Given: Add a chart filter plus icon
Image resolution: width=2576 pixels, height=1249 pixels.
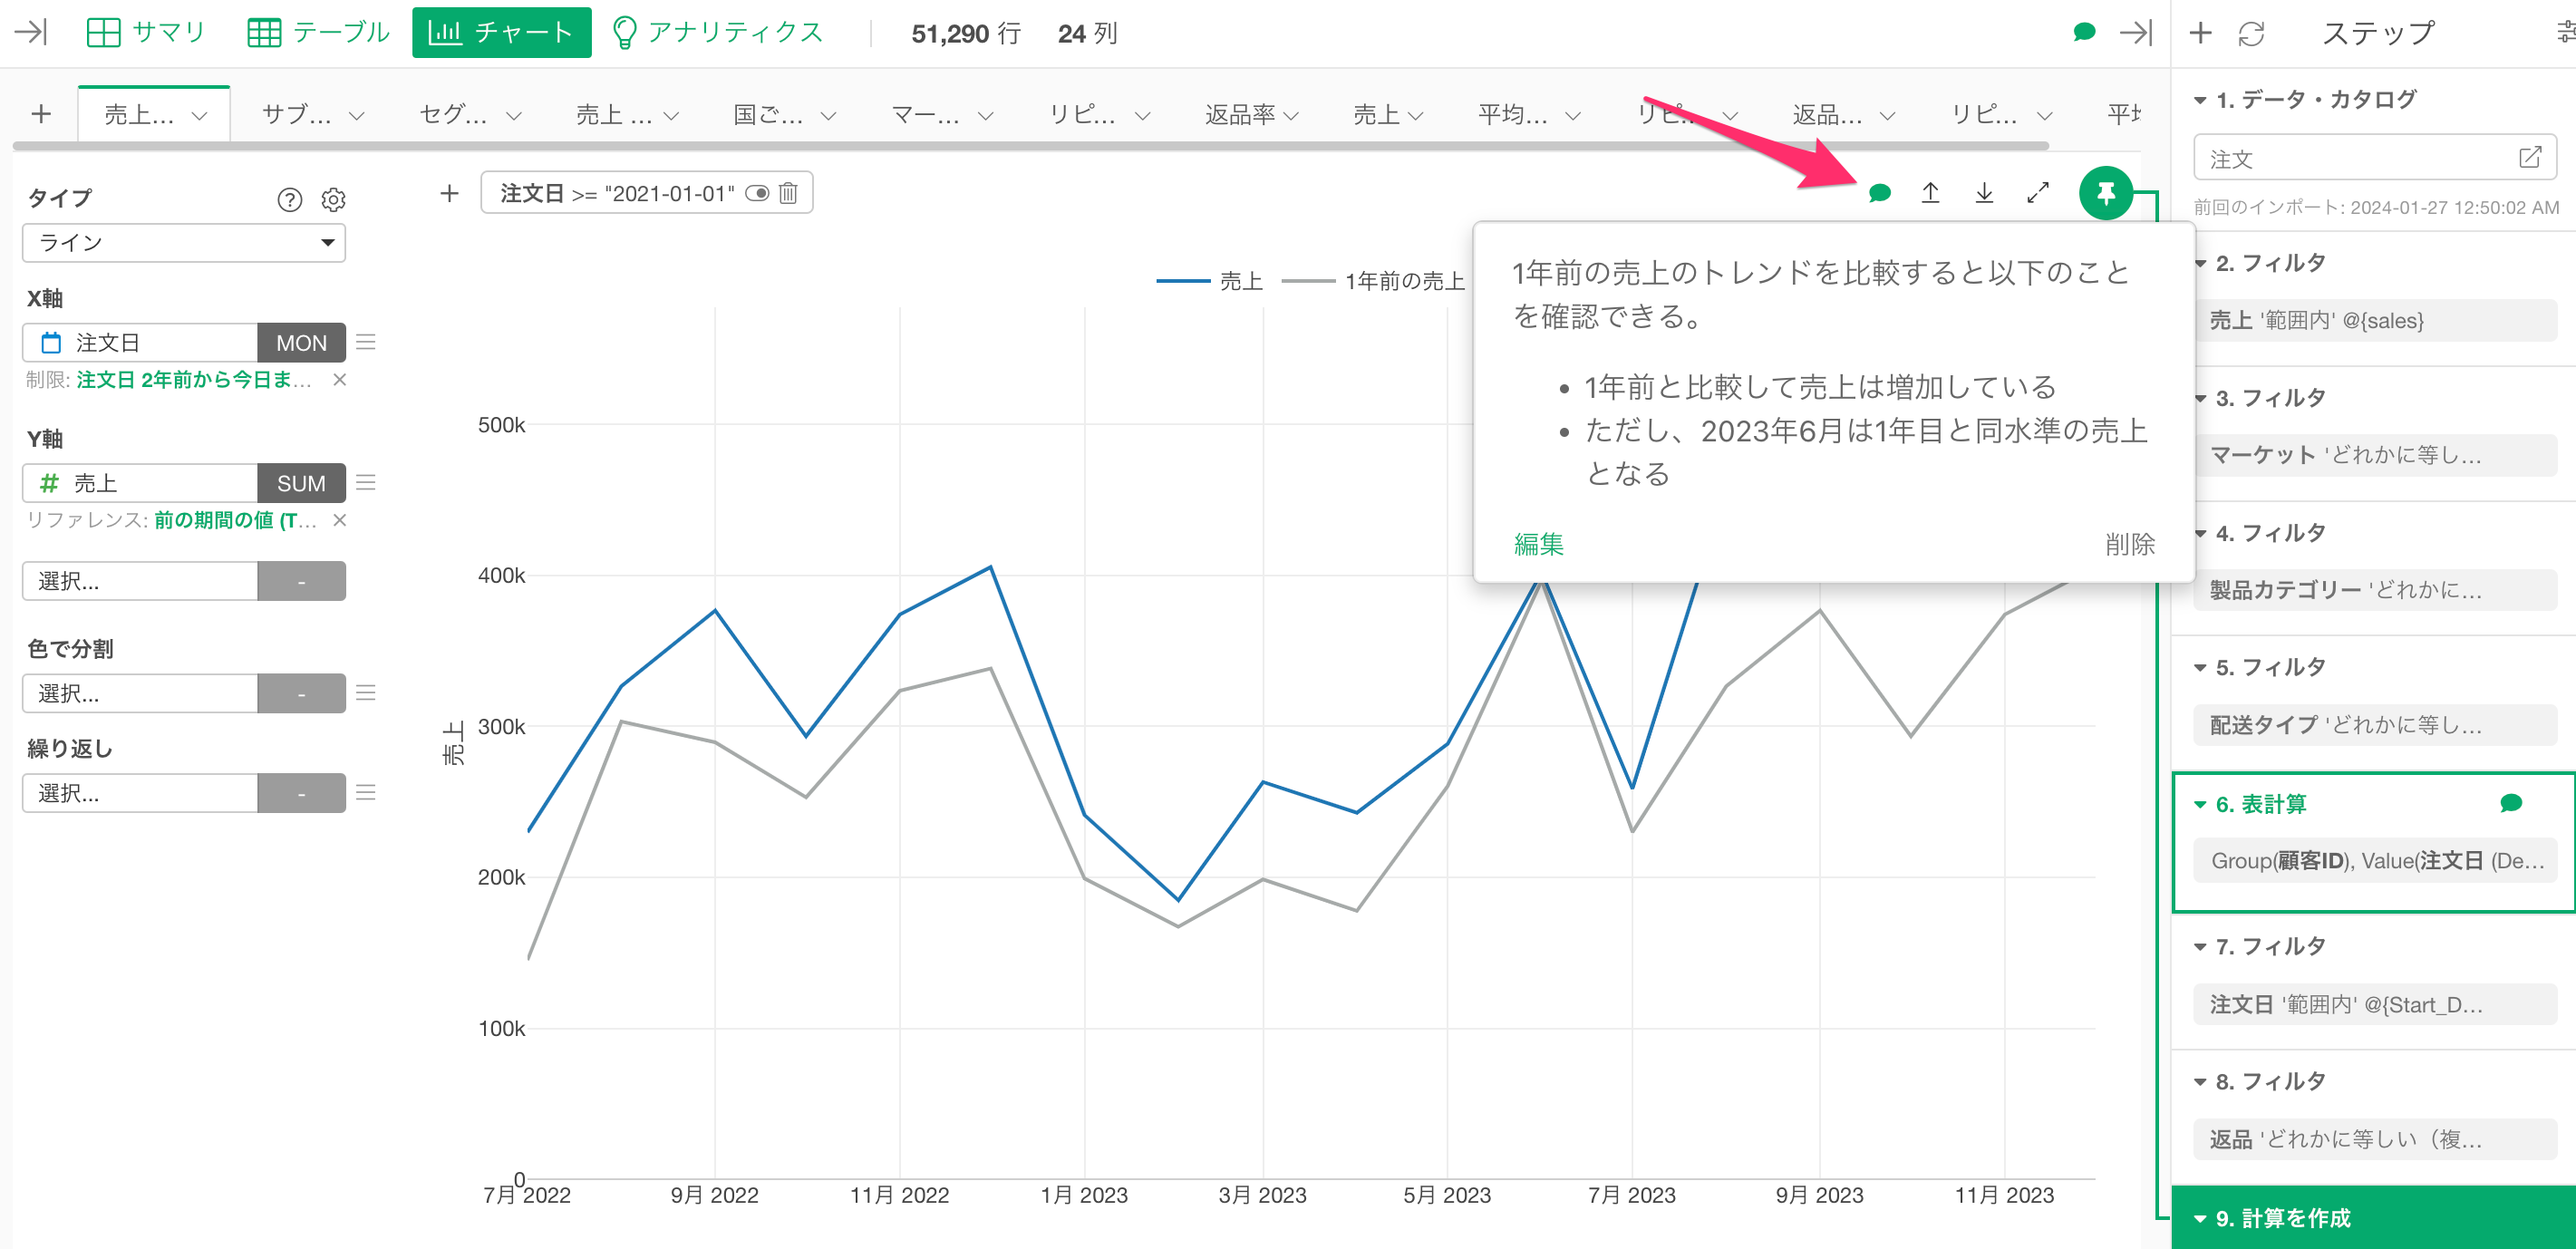Looking at the screenshot, I should click(x=449, y=193).
